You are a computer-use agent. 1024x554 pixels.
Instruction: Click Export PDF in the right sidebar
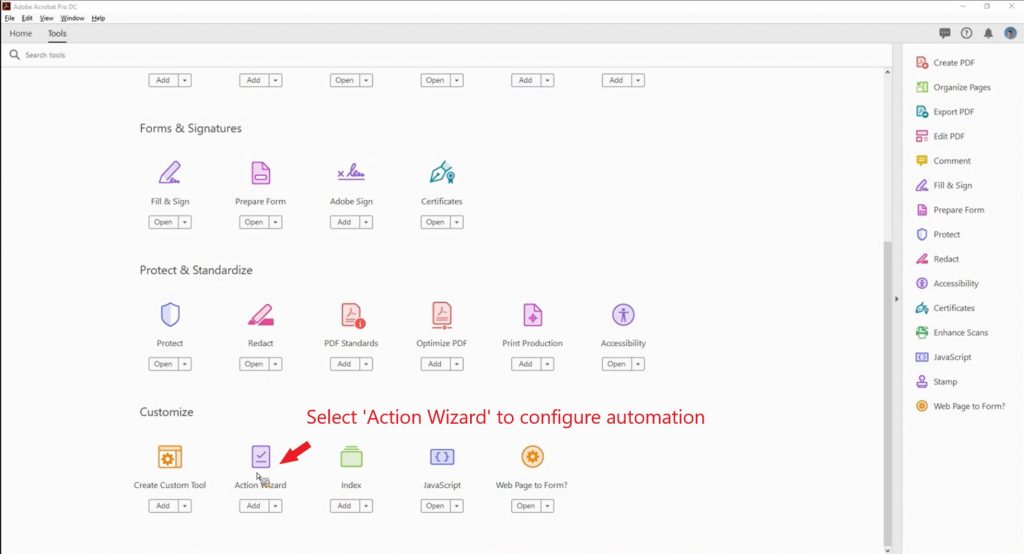(945, 112)
